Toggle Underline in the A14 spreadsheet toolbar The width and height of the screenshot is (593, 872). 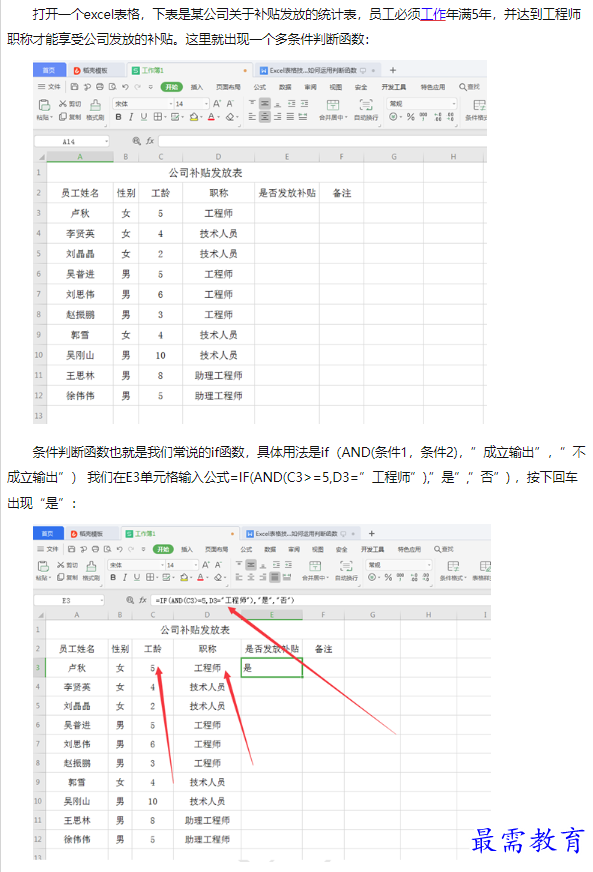[x=144, y=117]
